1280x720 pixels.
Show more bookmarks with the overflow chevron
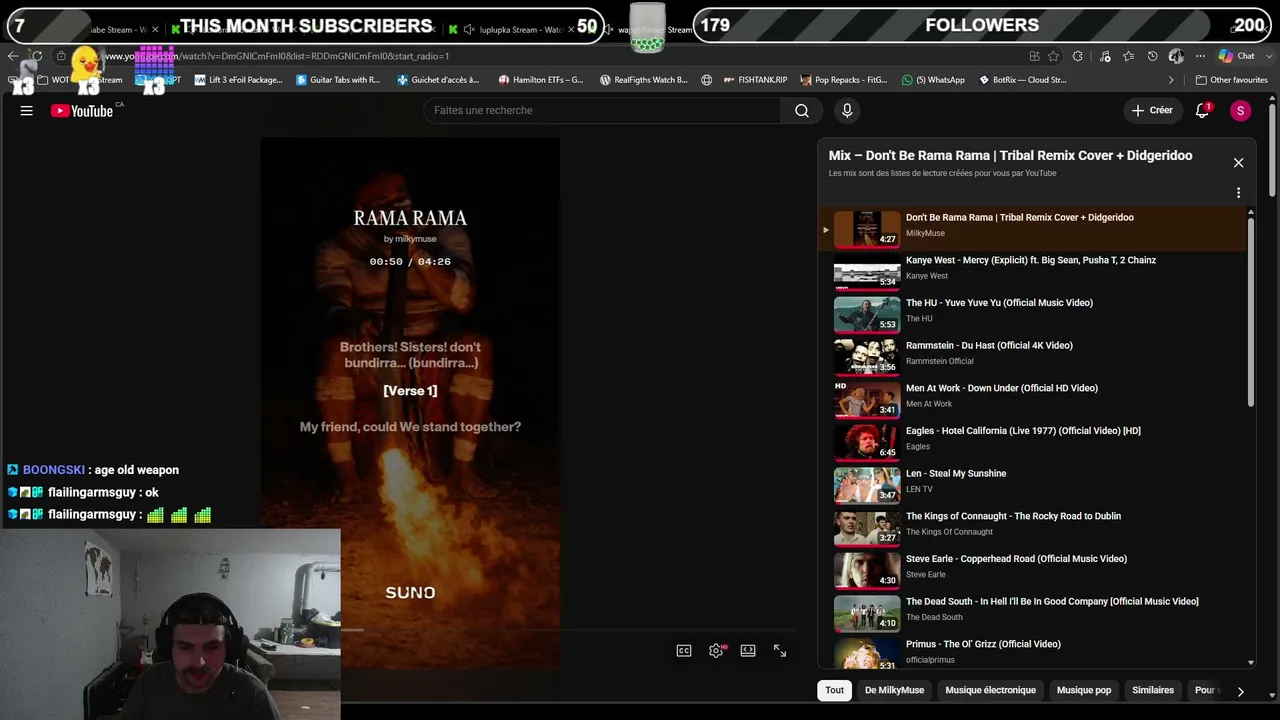(x=1171, y=80)
